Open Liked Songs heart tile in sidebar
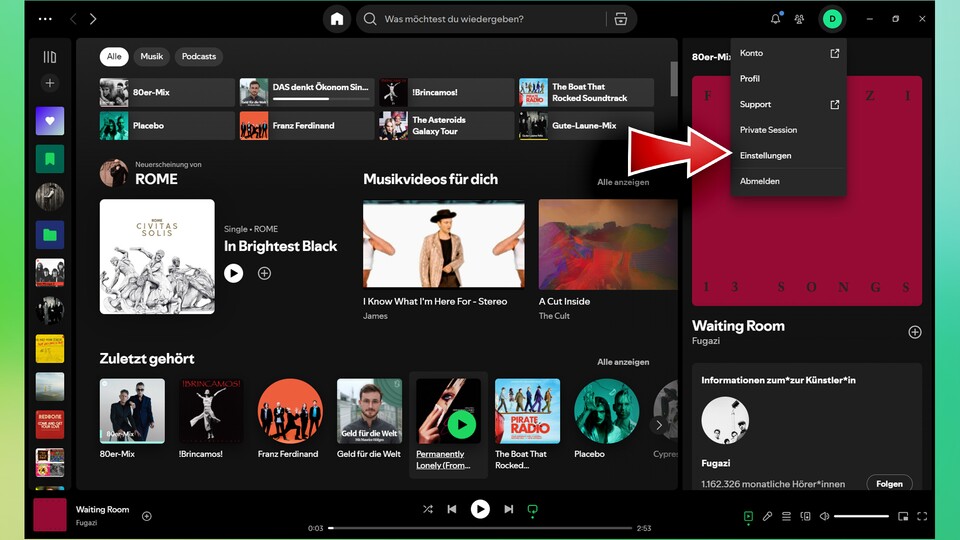The image size is (960, 540). point(50,121)
